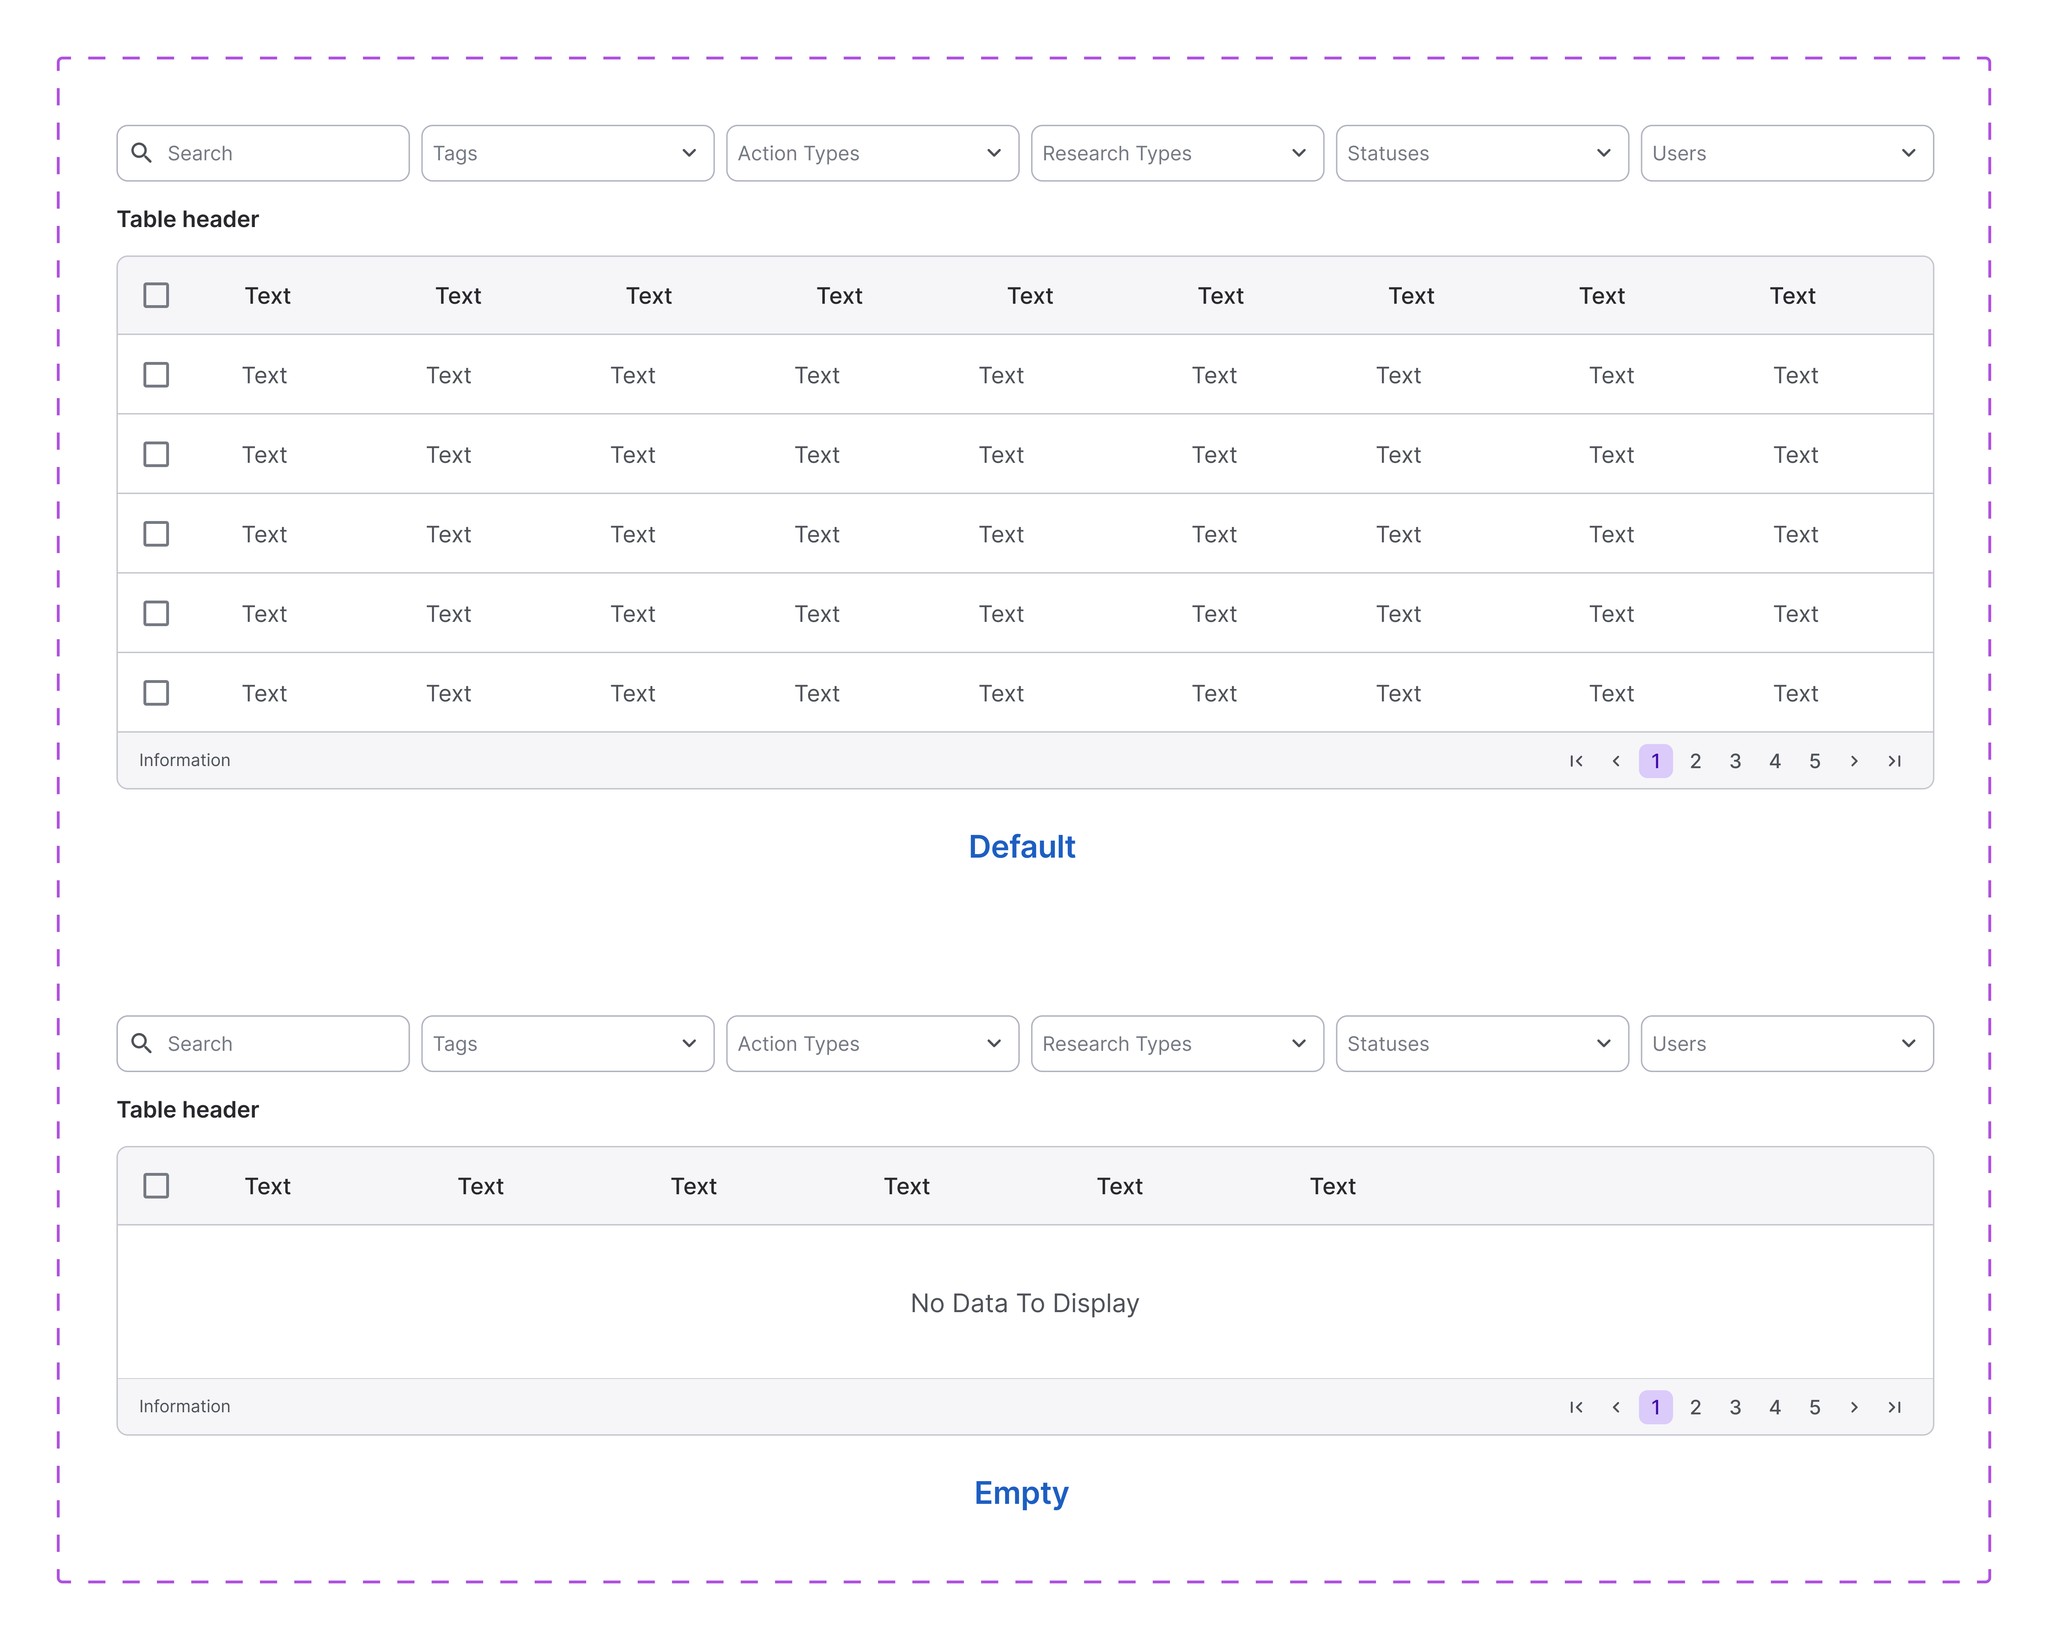2048x1640 pixels.
Task: Toggle select-all checkbox in Empty table header
Action: coord(156,1186)
